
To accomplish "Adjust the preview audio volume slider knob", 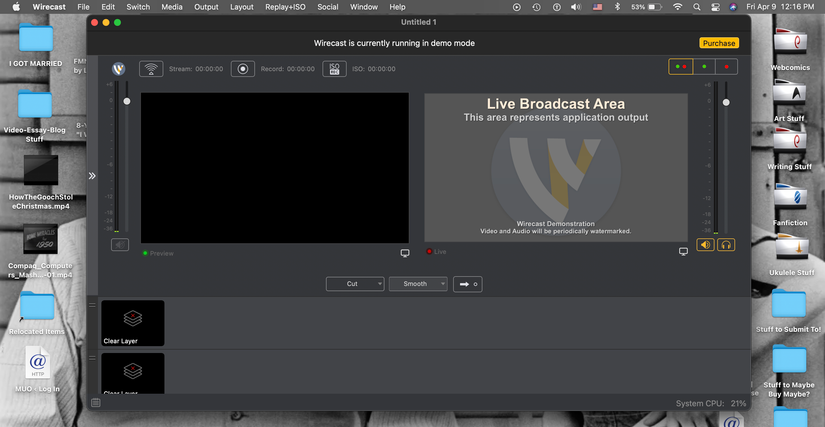I will point(127,101).
